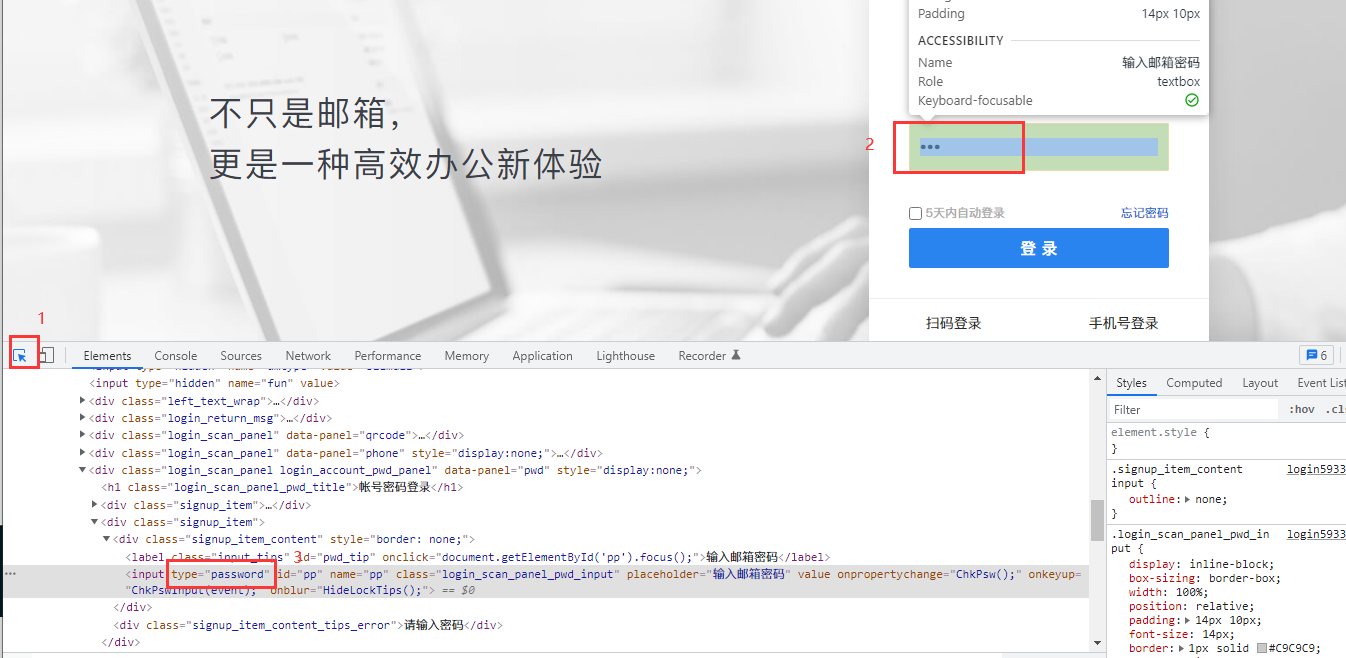The image size is (1346, 658).
Task: Click the #C9C9C9 border color swatch
Action: point(1263,648)
